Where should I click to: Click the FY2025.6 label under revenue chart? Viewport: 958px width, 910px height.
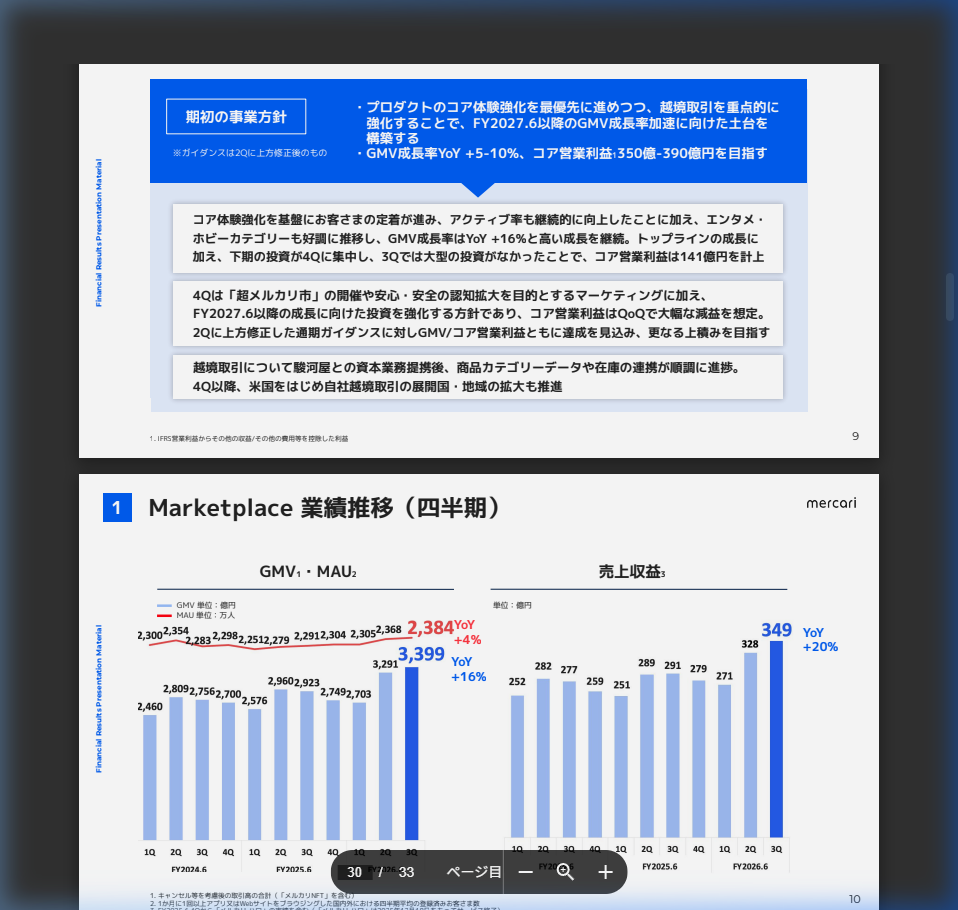(x=660, y=867)
